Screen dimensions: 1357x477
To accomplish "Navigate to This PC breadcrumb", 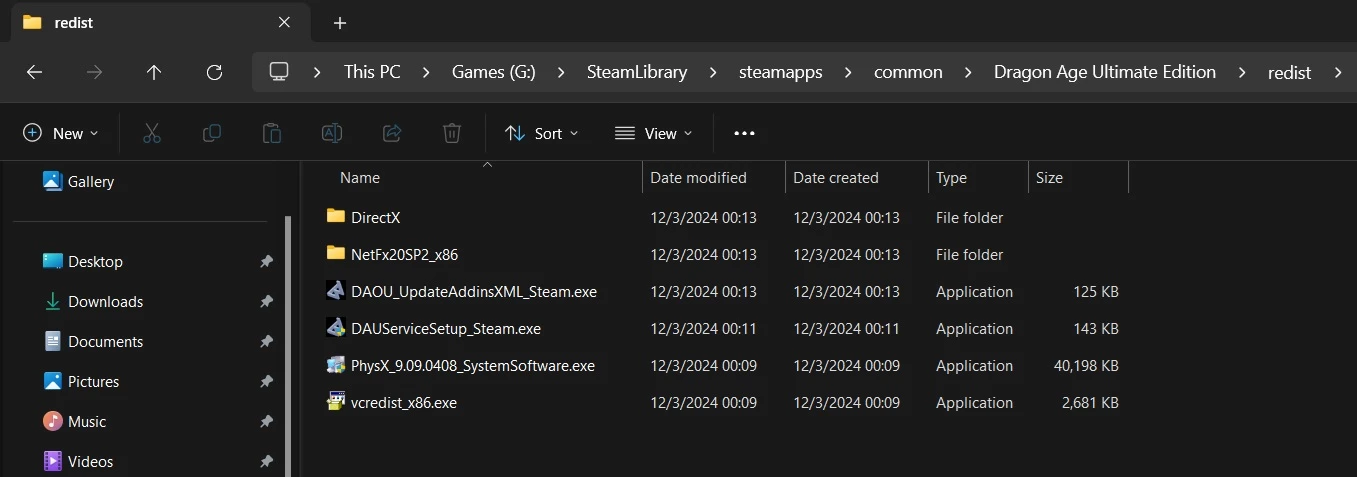I will tap(372, 72).
